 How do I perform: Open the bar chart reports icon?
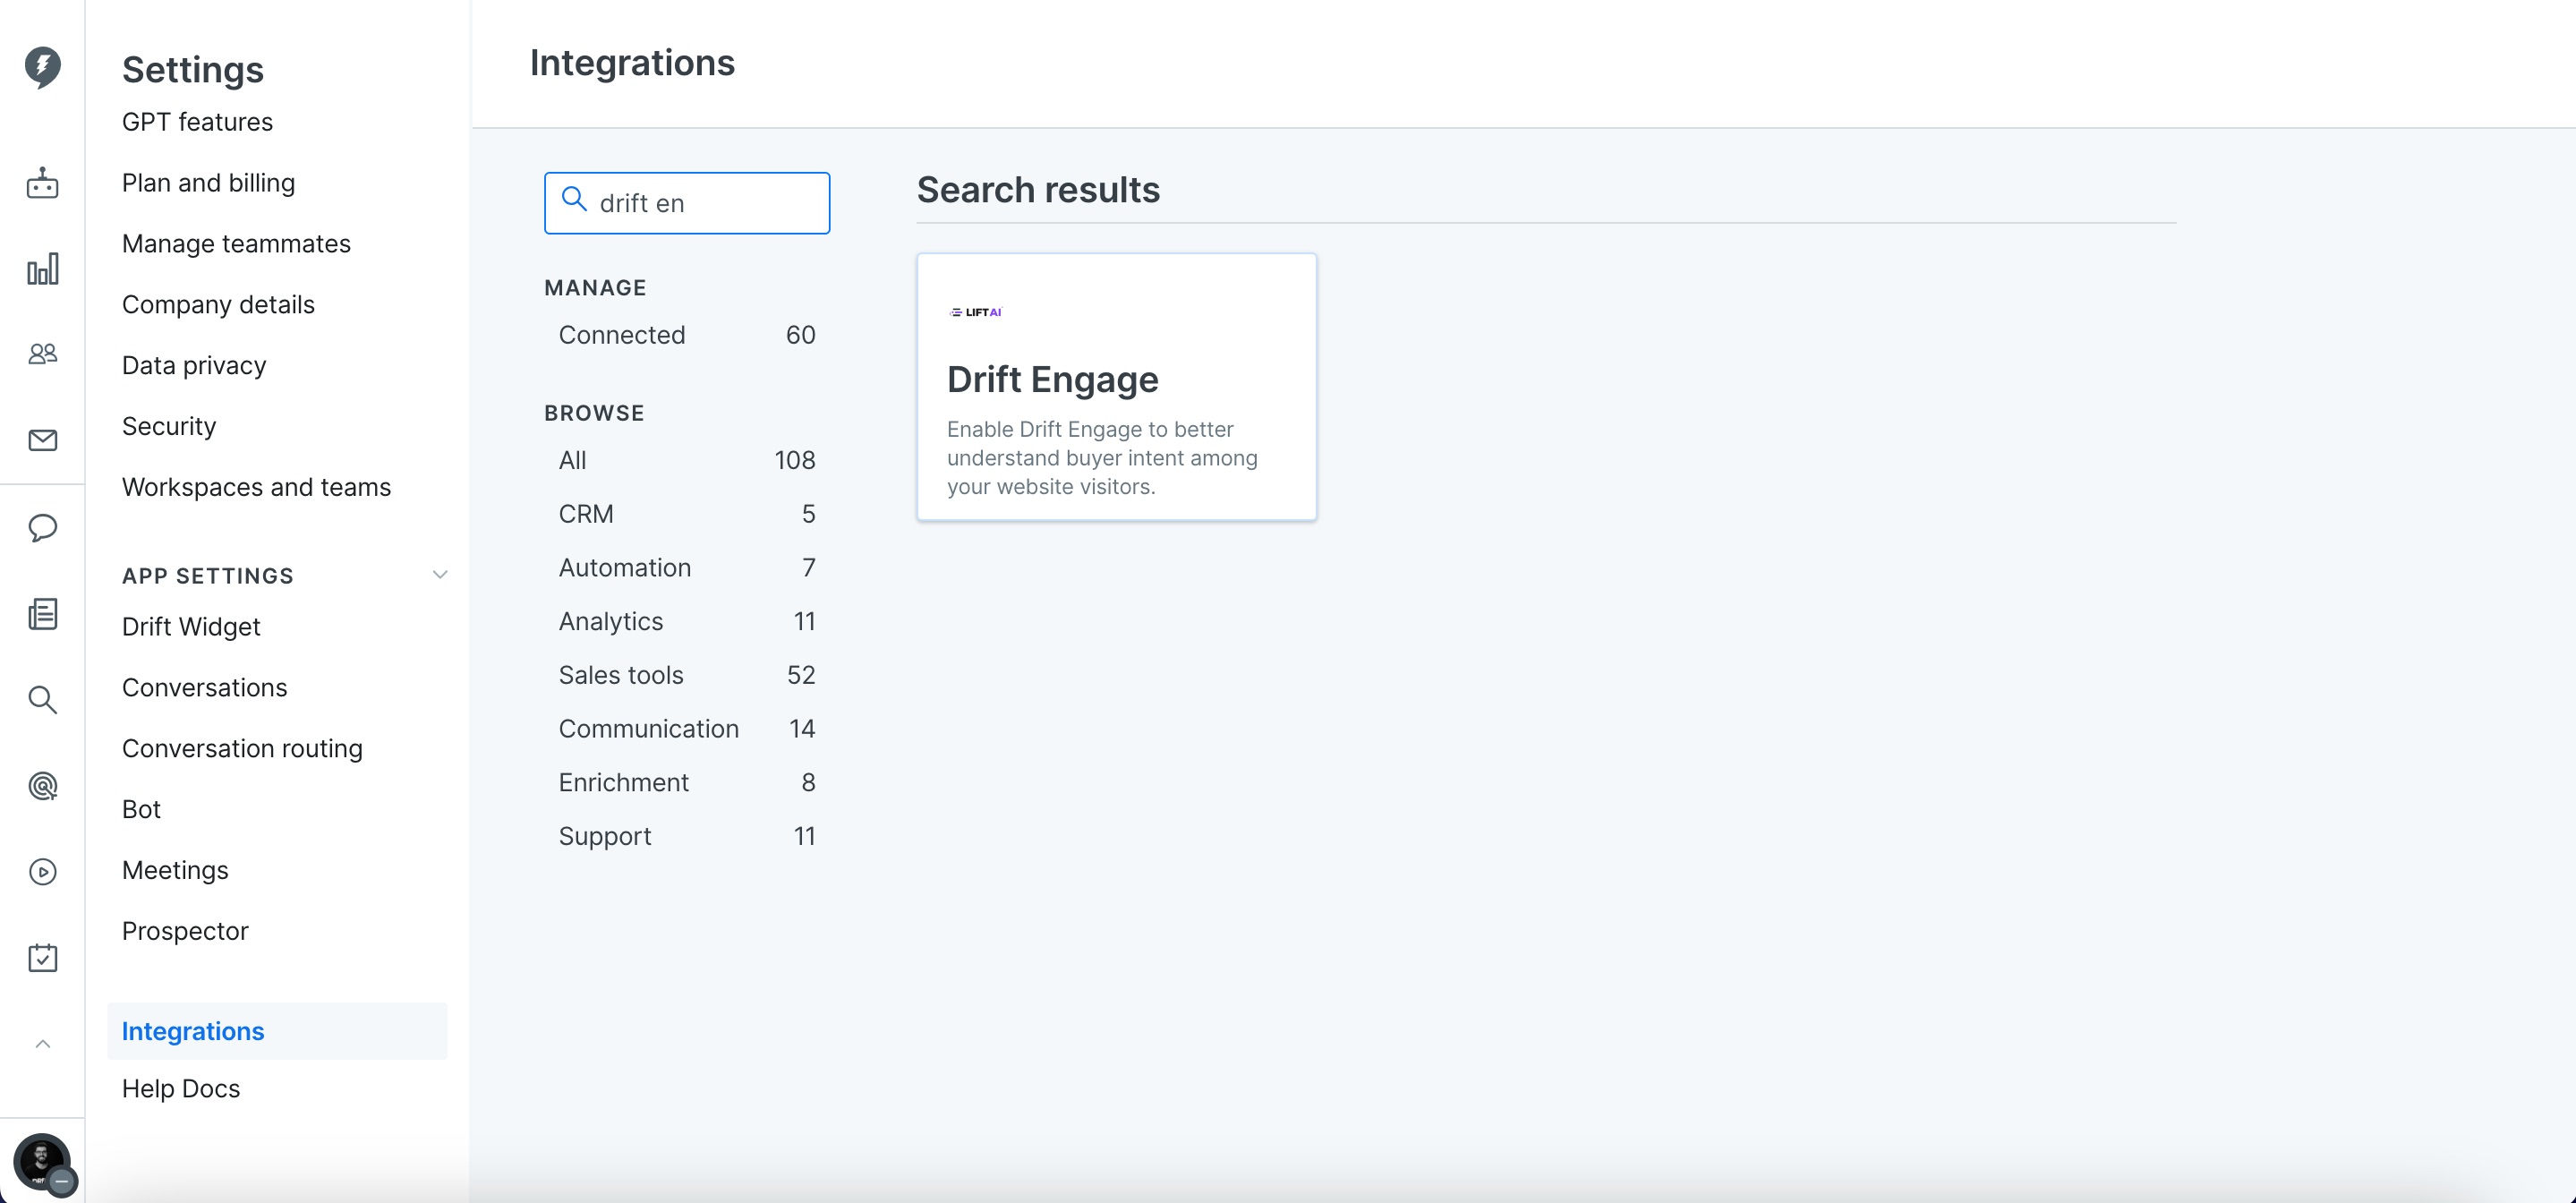pos(42,268)
